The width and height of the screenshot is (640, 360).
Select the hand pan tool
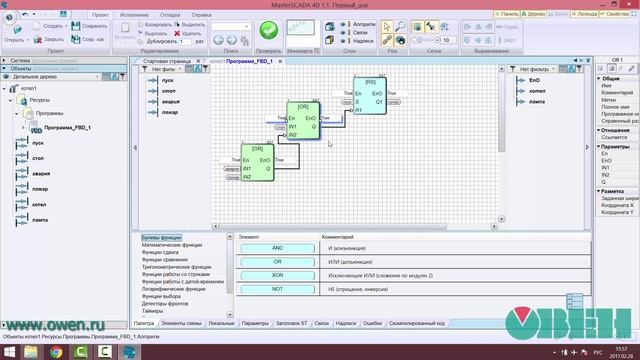[400, 40]
